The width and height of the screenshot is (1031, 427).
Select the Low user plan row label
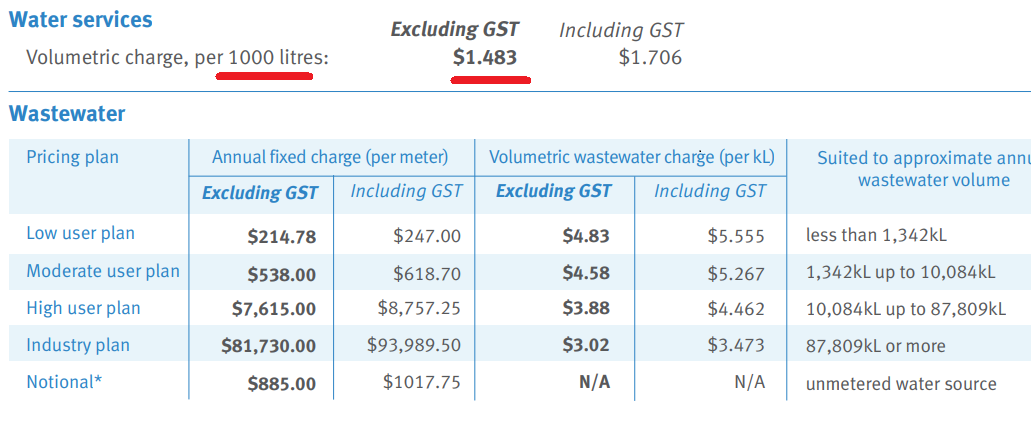click(80, 233)
